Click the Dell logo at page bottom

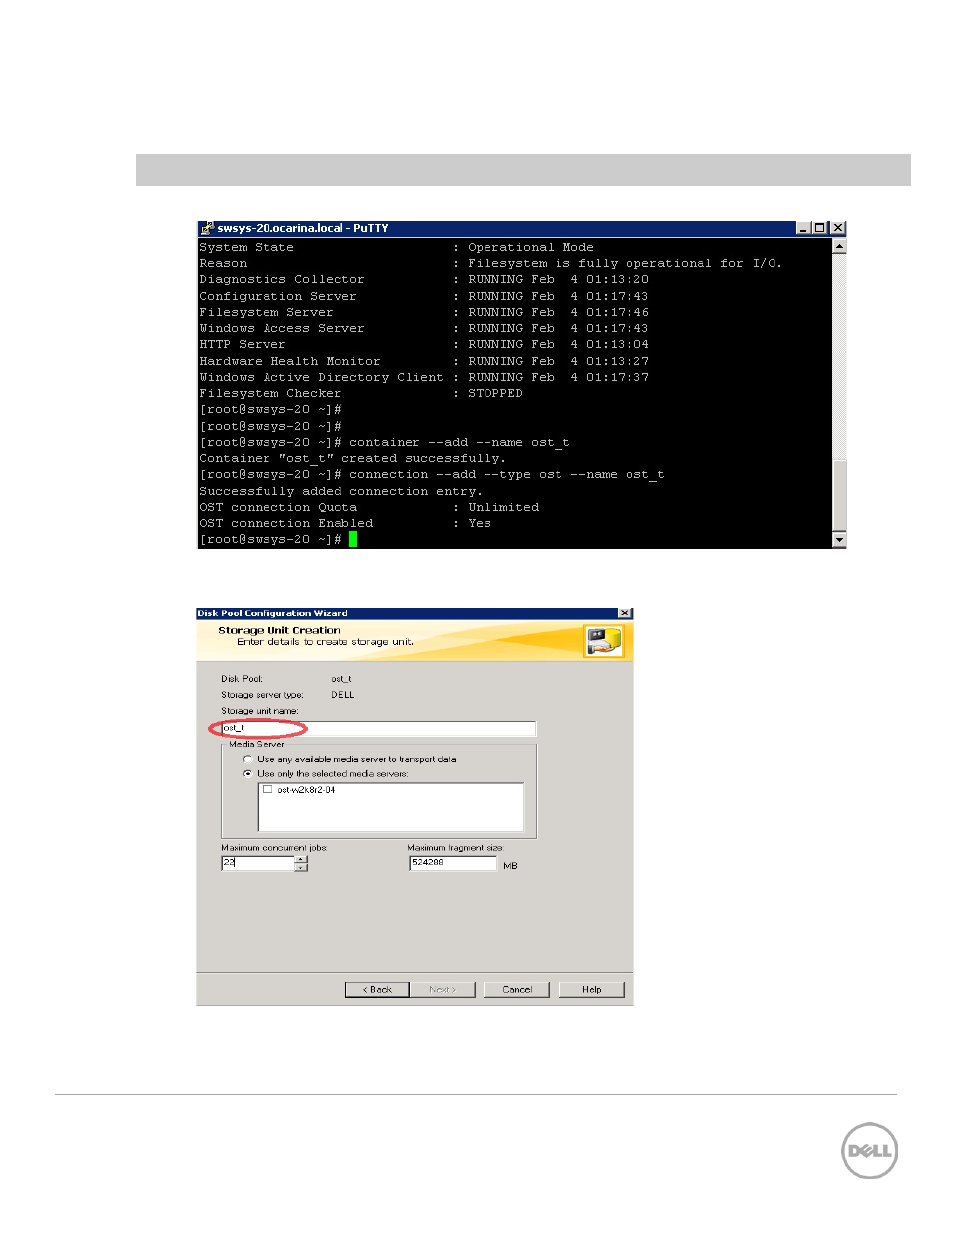coord(869,1150)
